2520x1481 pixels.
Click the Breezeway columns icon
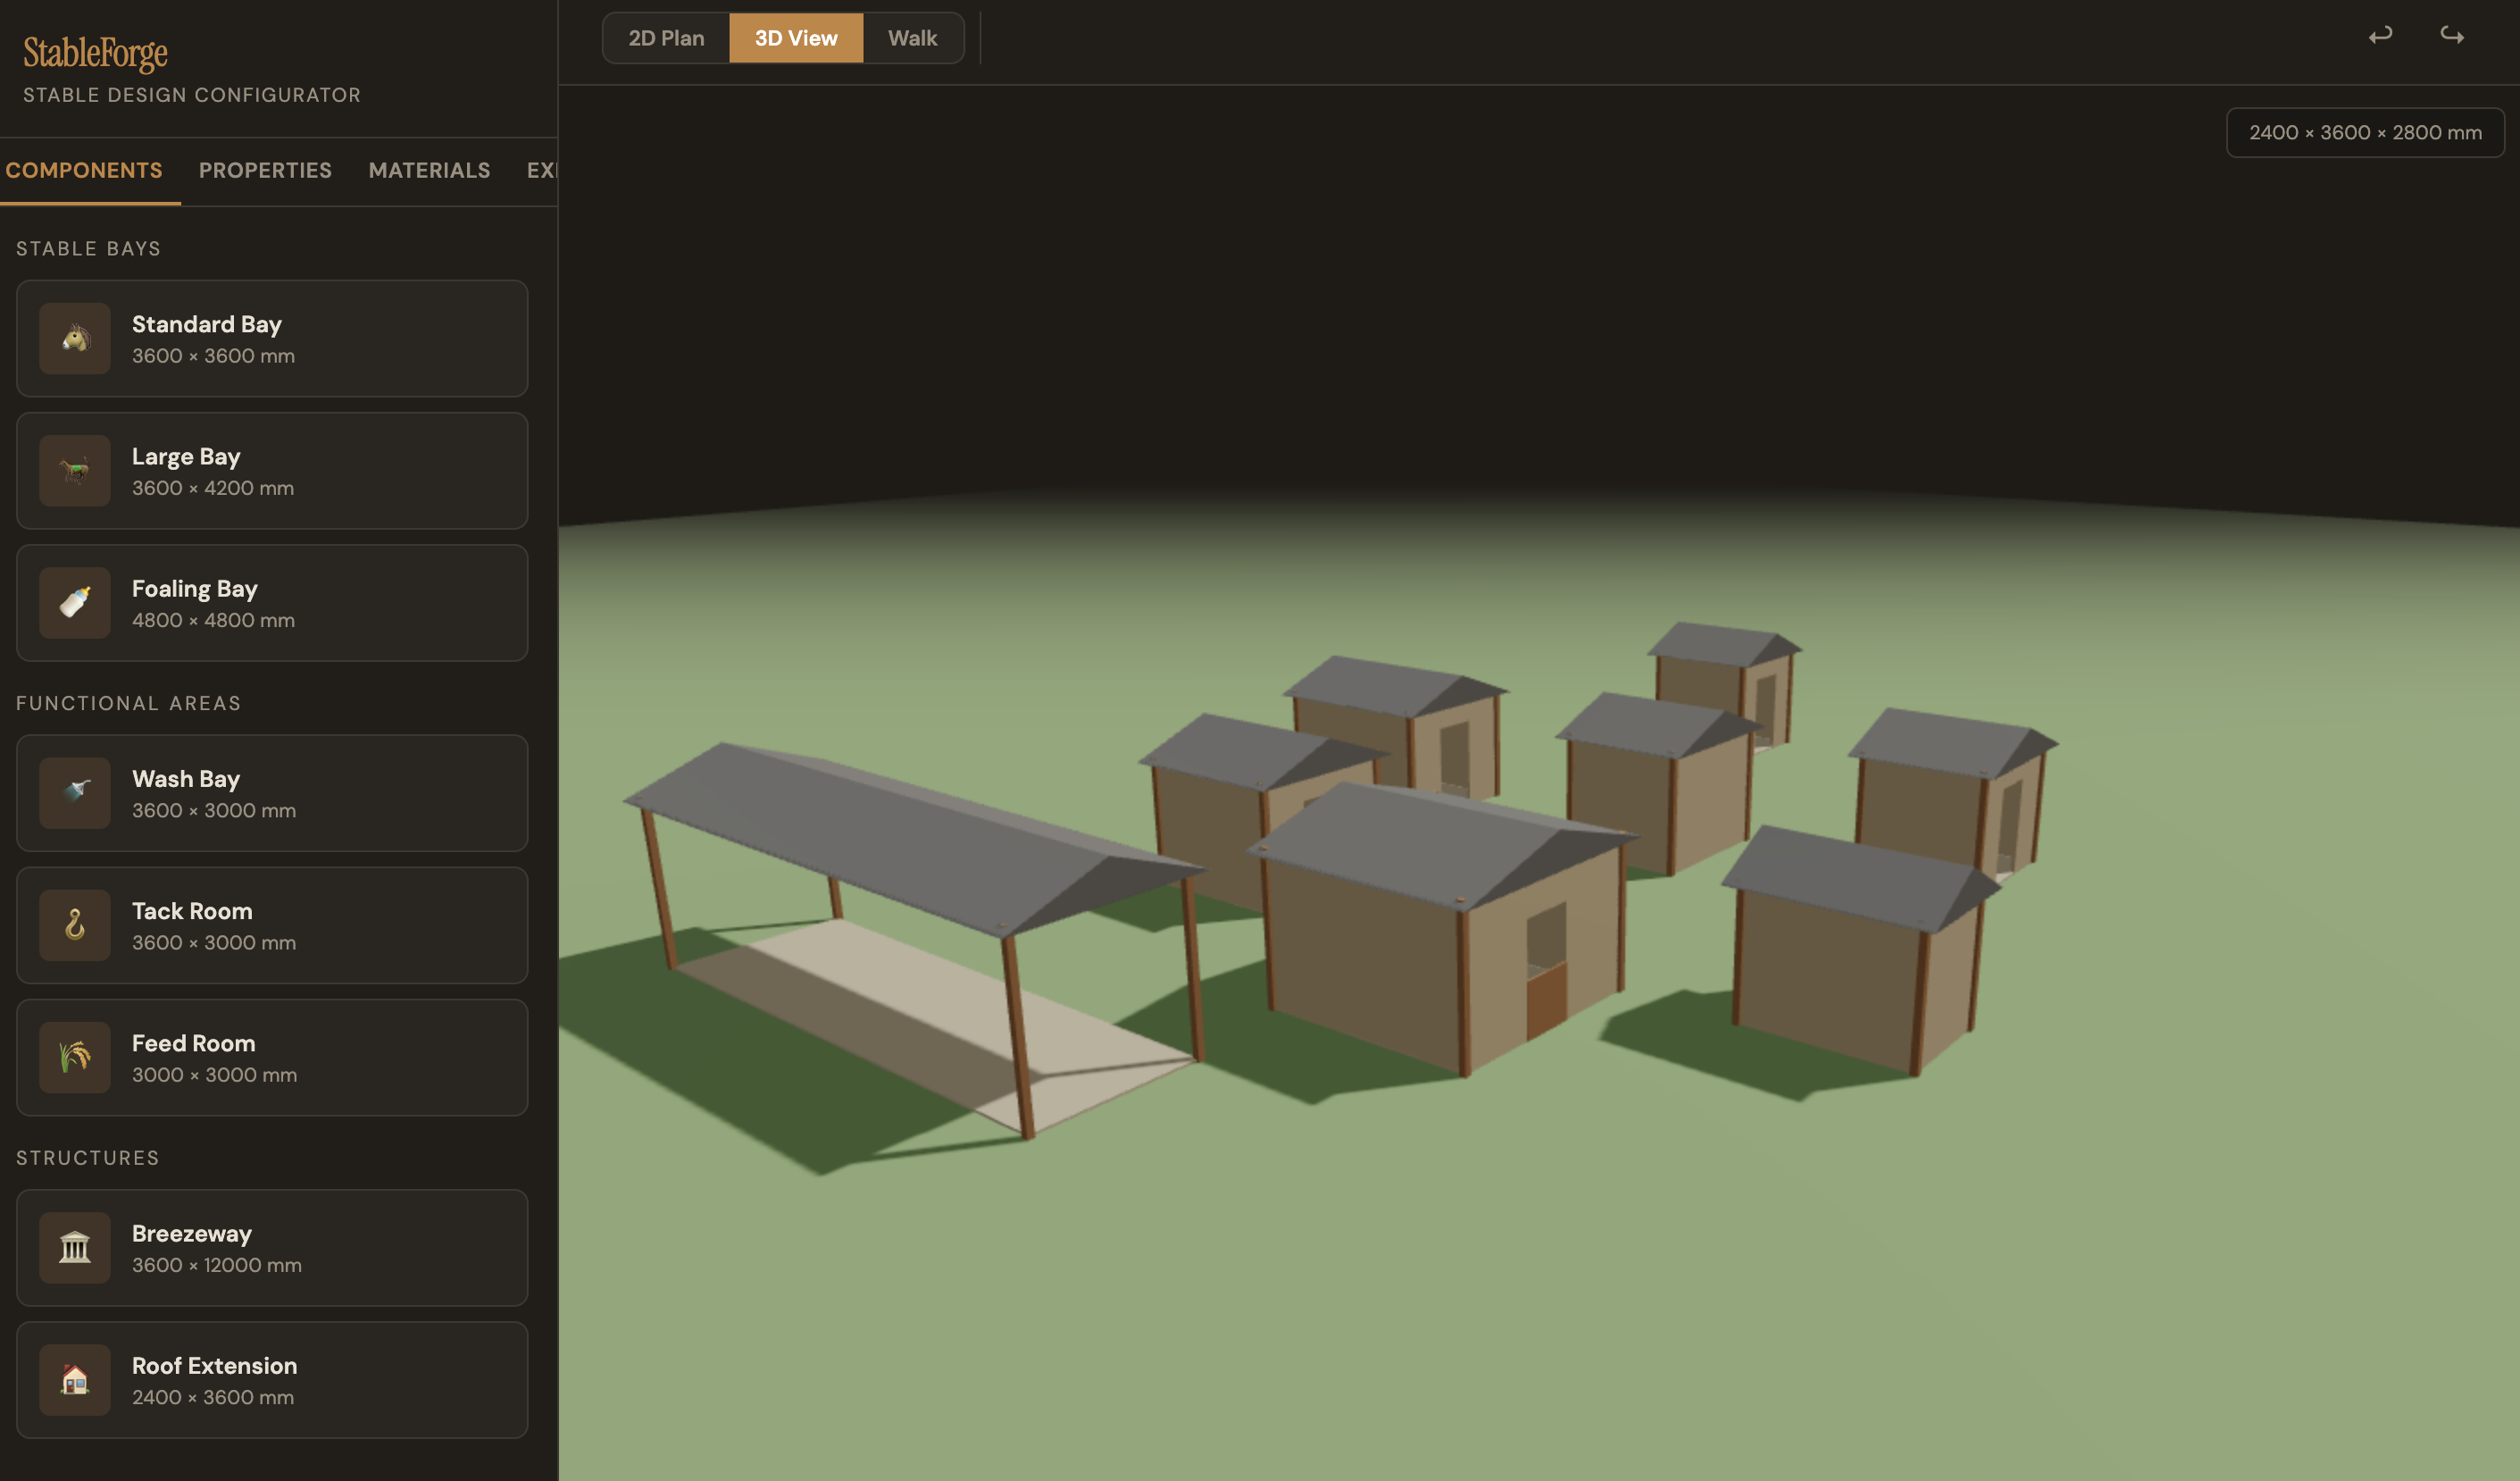75,1248
